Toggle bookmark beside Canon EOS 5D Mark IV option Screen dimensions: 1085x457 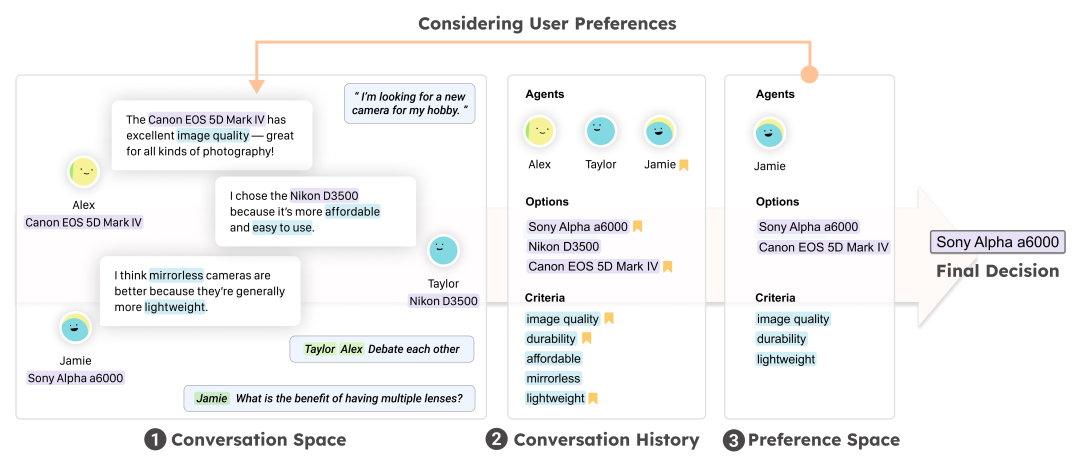668,267
